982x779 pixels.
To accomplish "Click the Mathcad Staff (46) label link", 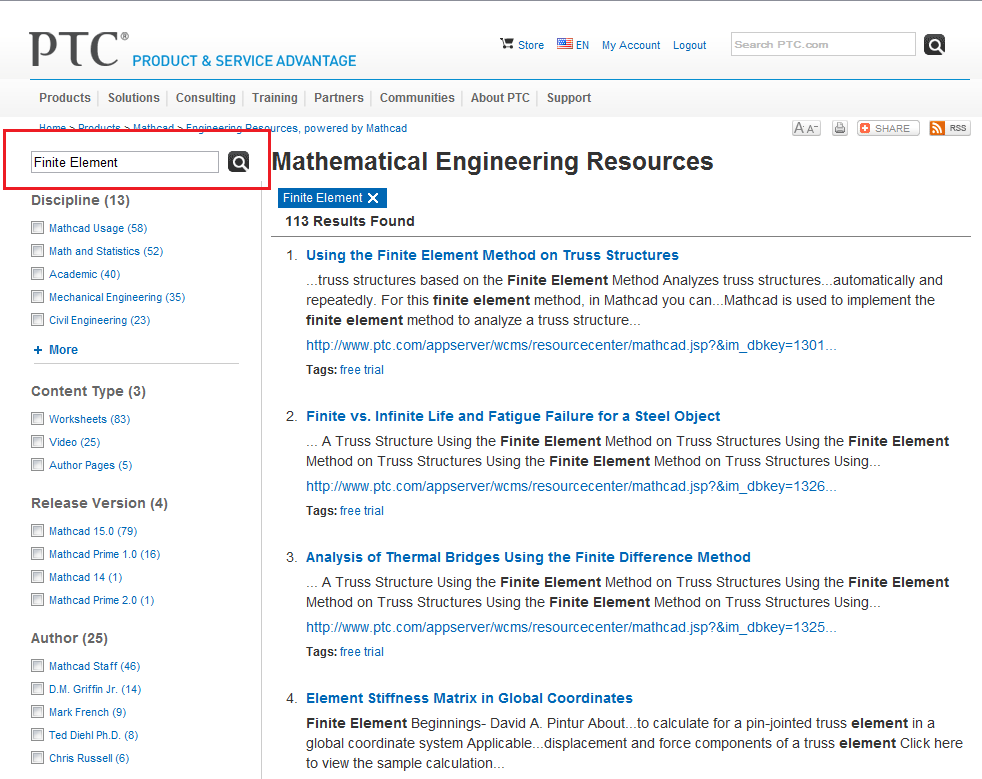I will coord(95,666).
